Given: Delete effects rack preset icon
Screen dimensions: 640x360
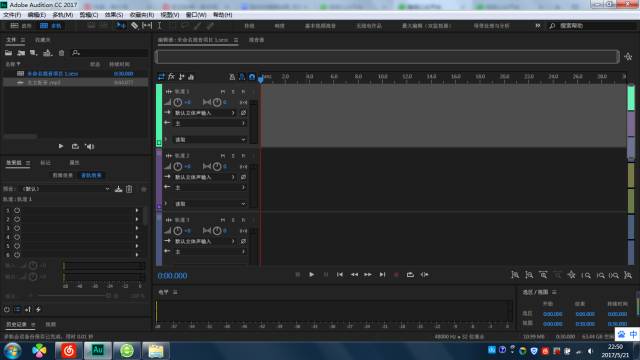Looking at the screenshot, I should 129,189.
